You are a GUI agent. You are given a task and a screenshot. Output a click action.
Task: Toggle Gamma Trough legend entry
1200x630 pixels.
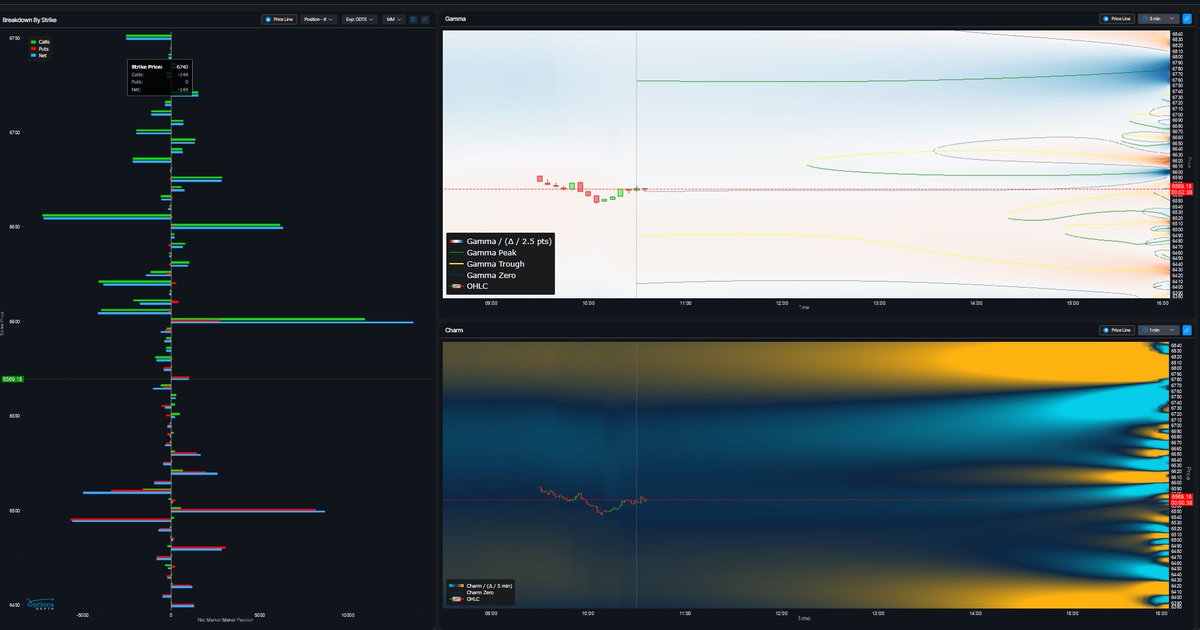pyautogui.click(x=488, y=264)
